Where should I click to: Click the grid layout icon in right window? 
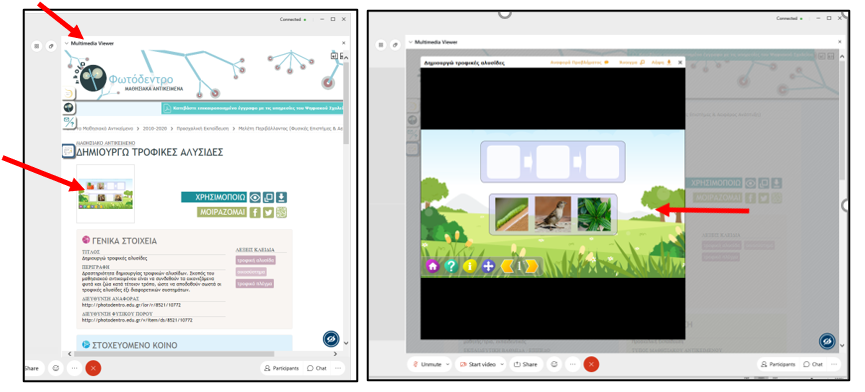[x=381, y=45]
